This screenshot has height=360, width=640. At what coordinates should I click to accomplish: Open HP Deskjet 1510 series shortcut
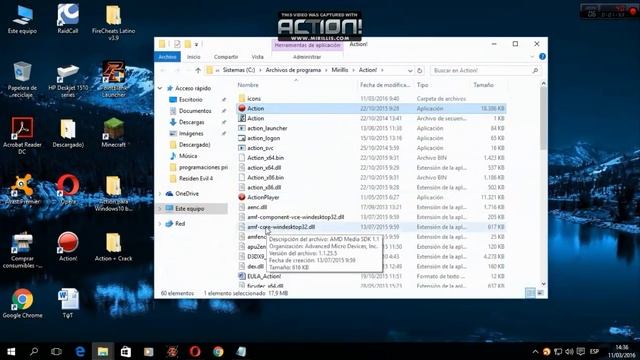coord(68,80)
